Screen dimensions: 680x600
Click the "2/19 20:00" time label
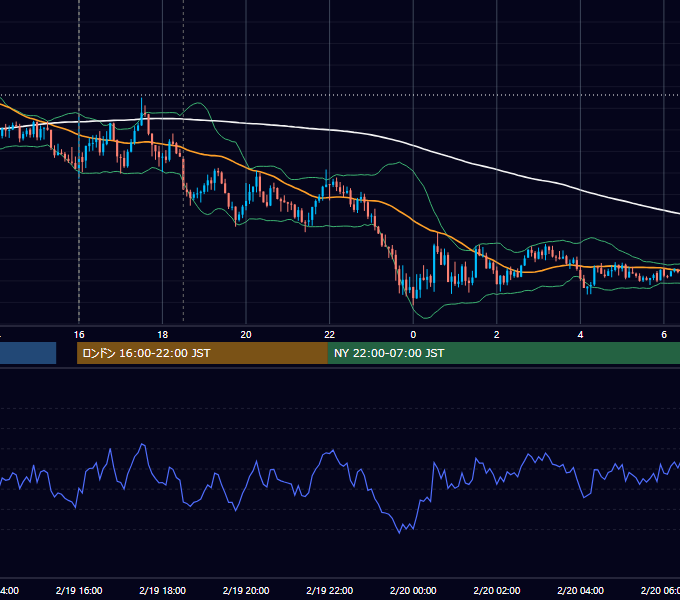[246, 590]
